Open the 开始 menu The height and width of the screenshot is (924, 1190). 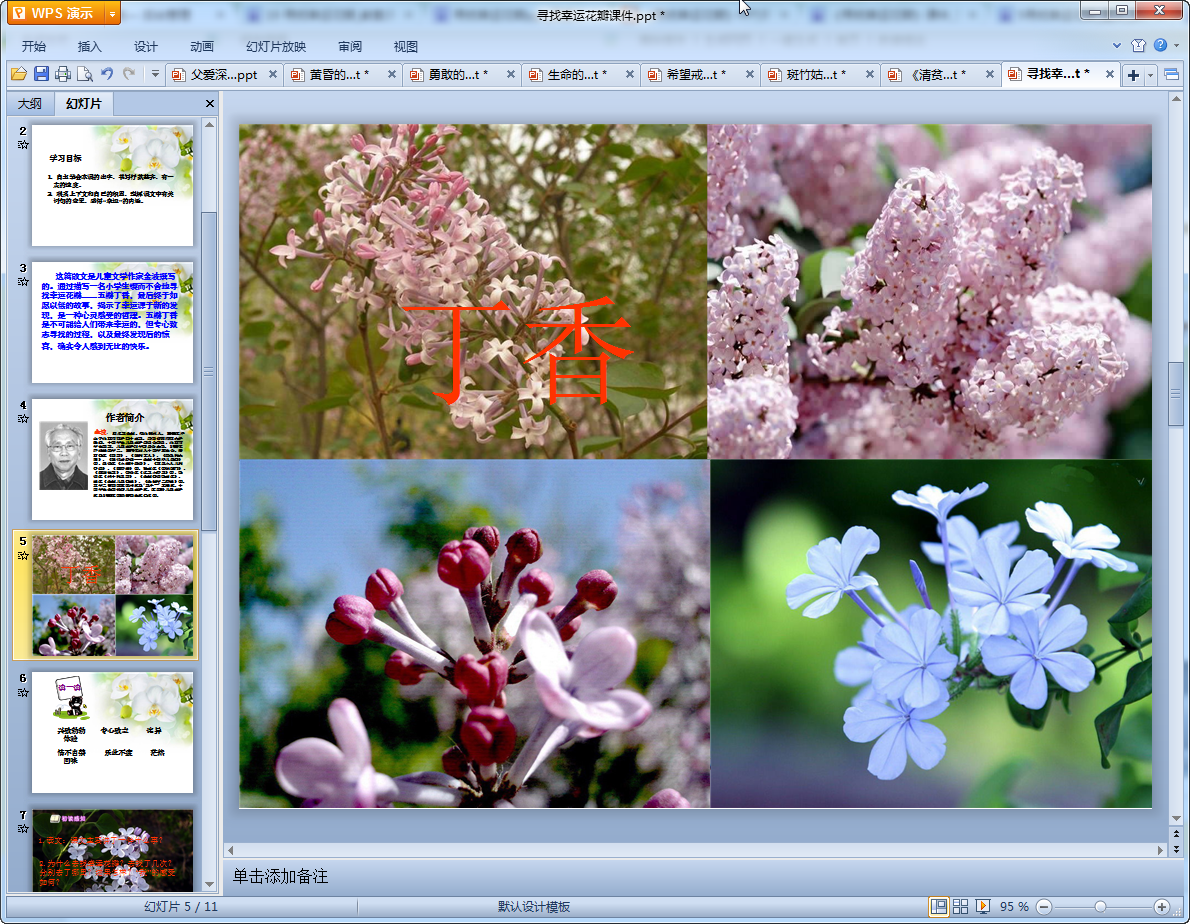coord(33,46)
